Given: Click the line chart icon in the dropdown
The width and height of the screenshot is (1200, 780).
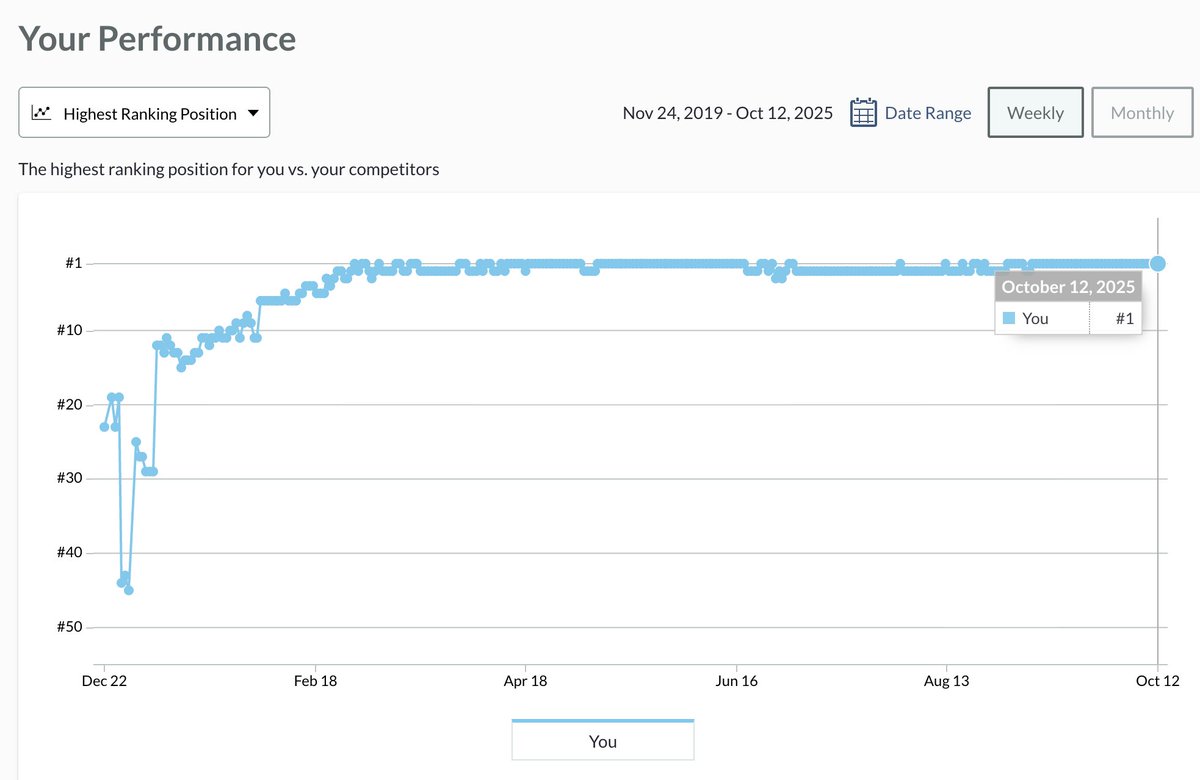Looking at the screenshot, I should pyautogui.click(x=41, y=113).
